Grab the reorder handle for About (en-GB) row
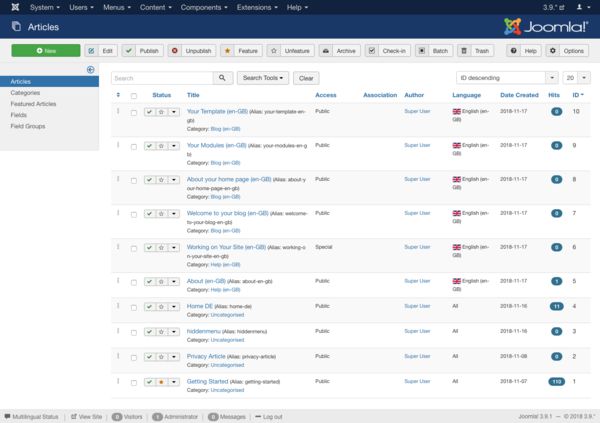The image size is (600, 423). pos(118,281)
